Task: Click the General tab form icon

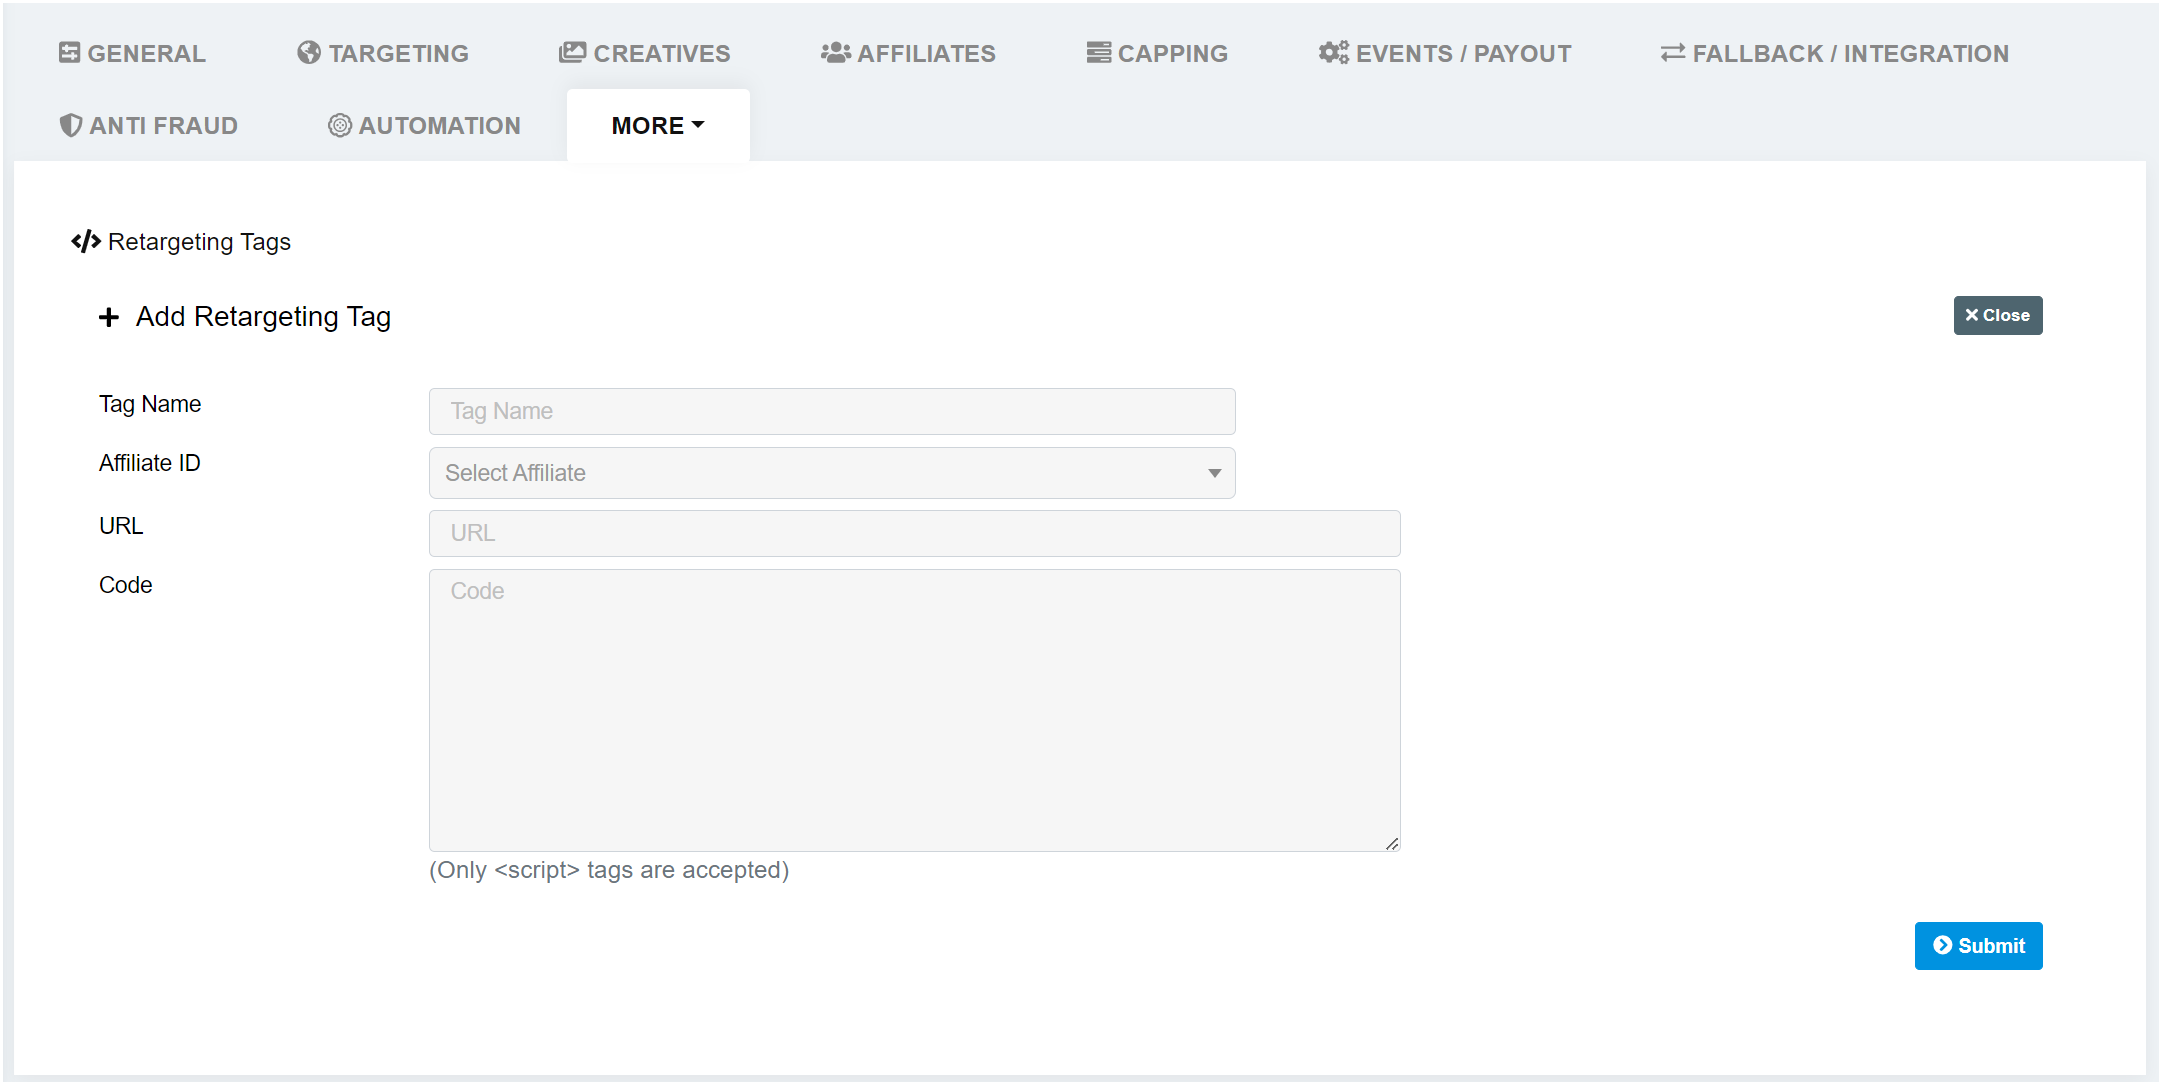Action: coord(69,53)
